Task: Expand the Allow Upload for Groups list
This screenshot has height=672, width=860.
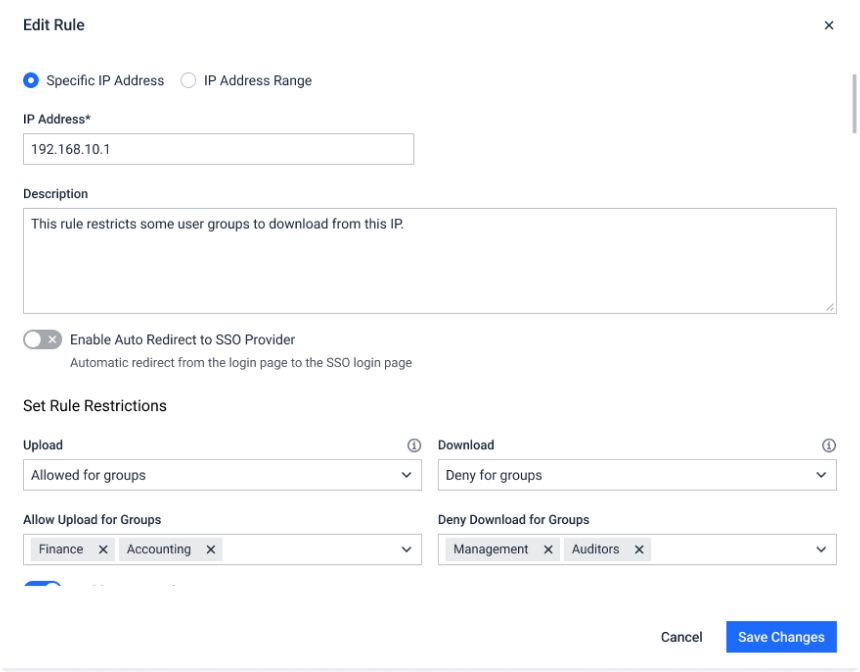Action: click(x=405, y=549)
